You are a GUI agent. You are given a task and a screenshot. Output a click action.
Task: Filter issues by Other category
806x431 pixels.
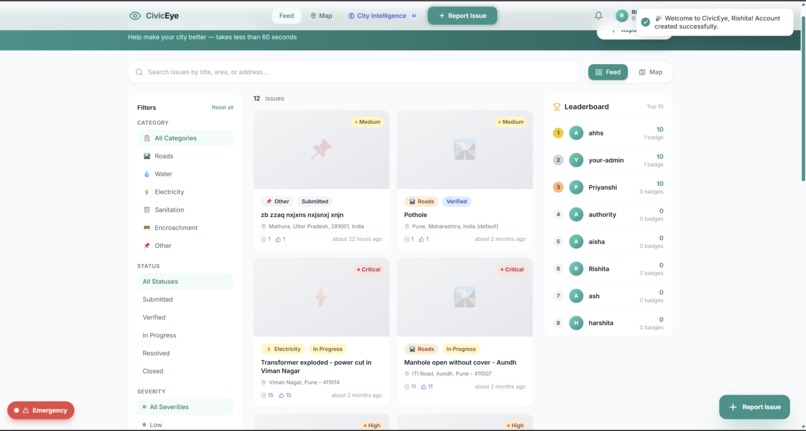coord(185,246)
